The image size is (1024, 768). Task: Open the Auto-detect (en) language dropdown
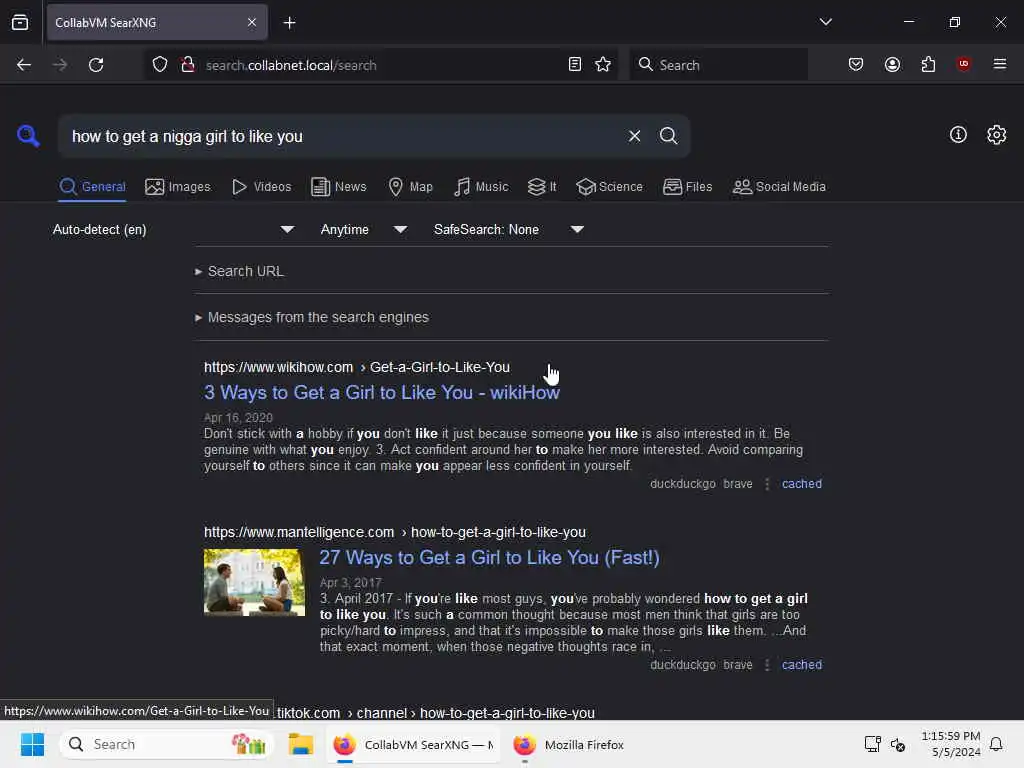click(173, 230)
